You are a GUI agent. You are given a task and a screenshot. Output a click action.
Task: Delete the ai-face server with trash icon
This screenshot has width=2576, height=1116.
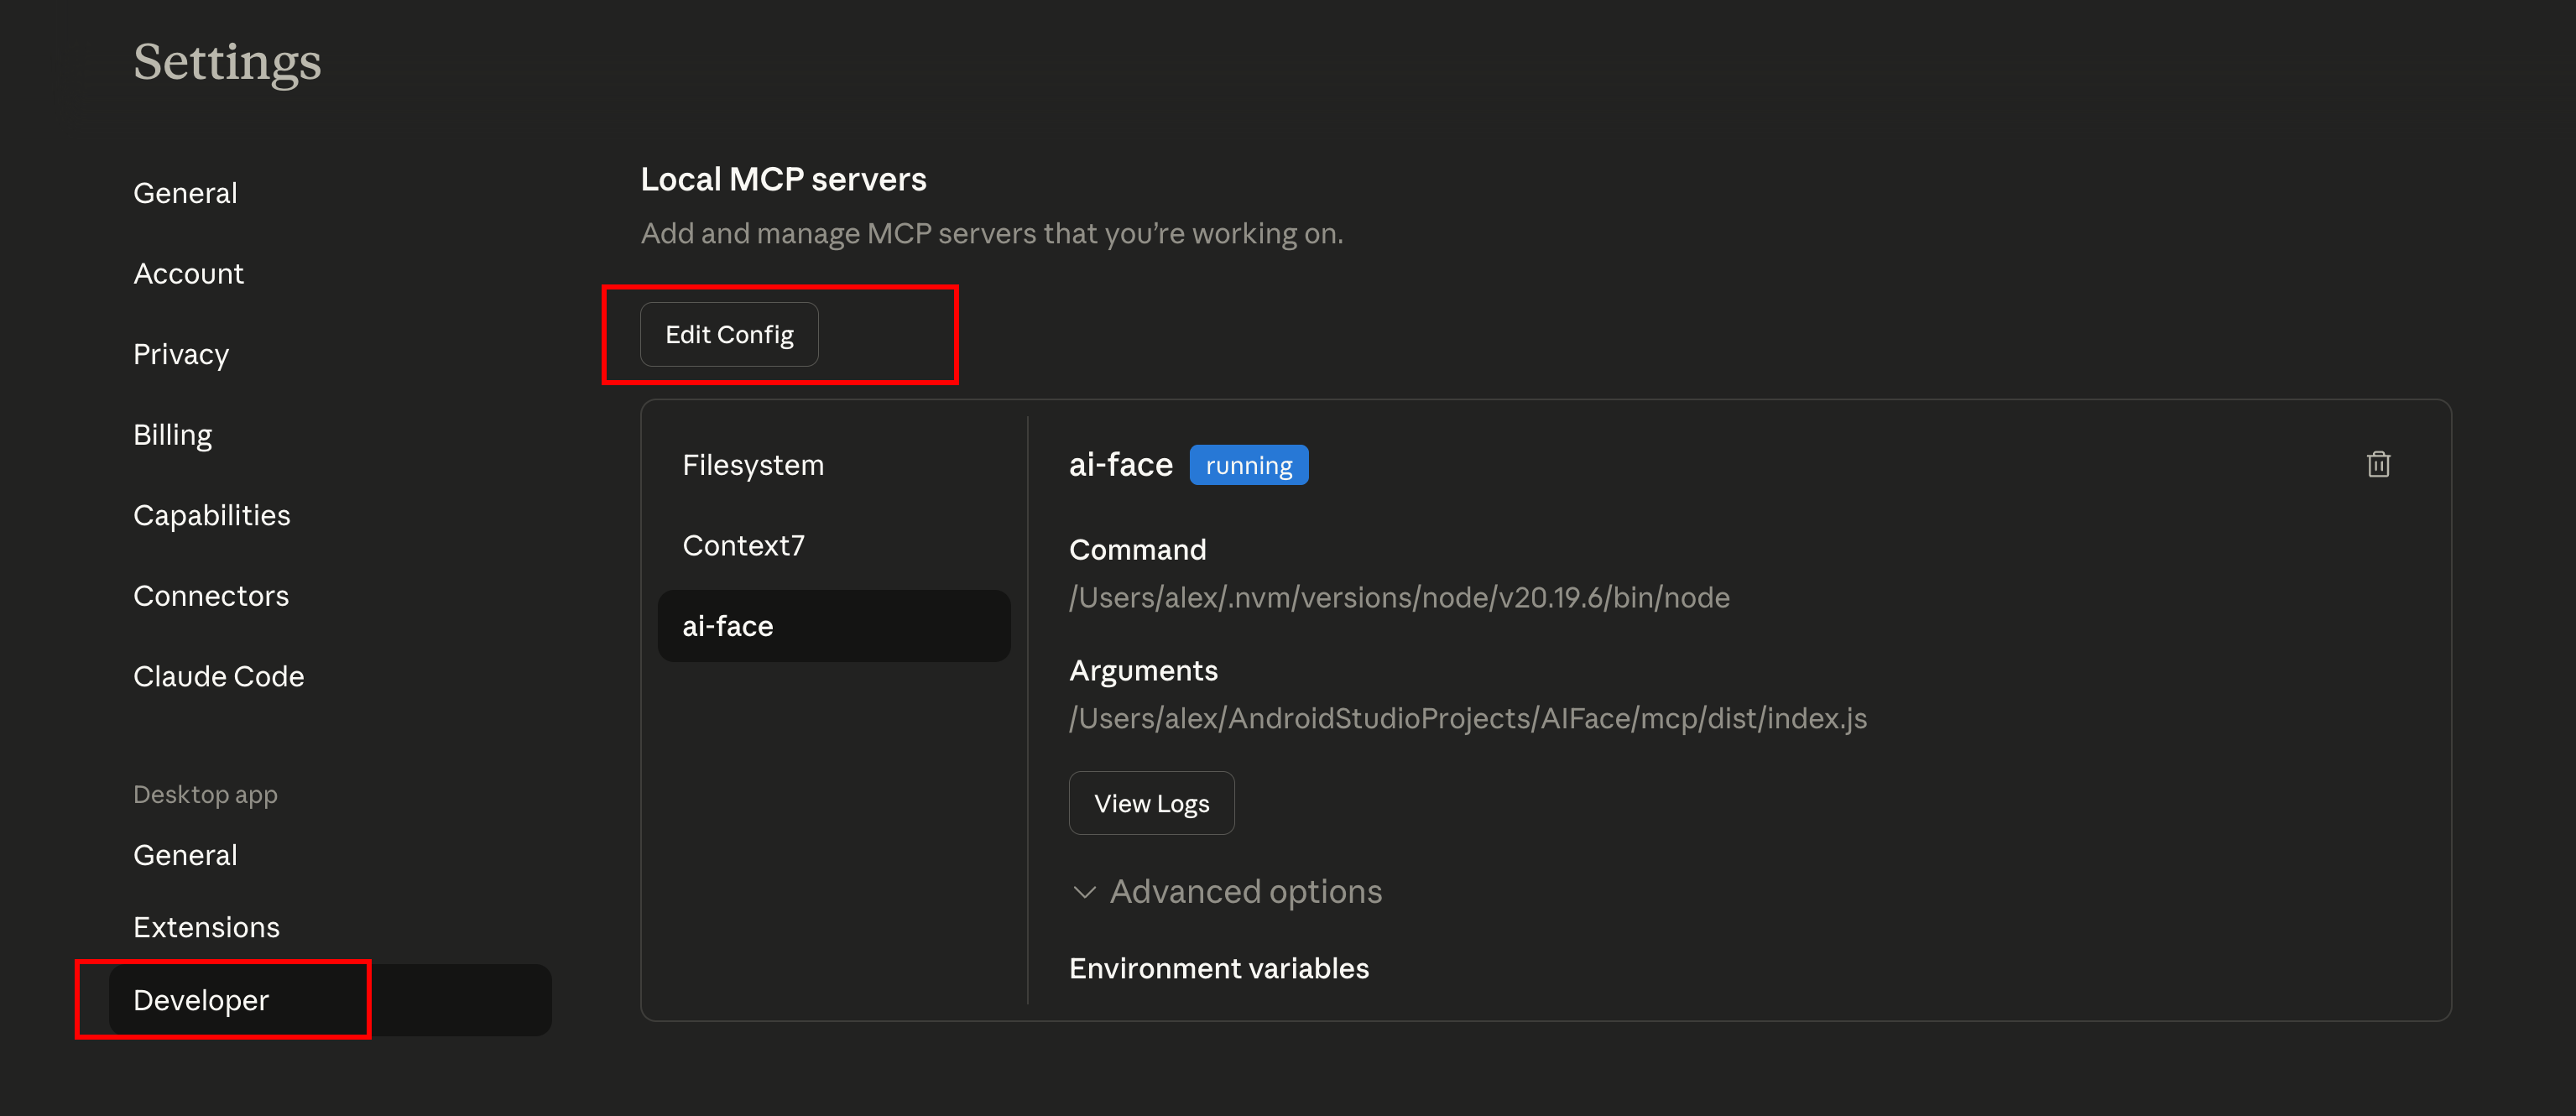[2377, 465]
